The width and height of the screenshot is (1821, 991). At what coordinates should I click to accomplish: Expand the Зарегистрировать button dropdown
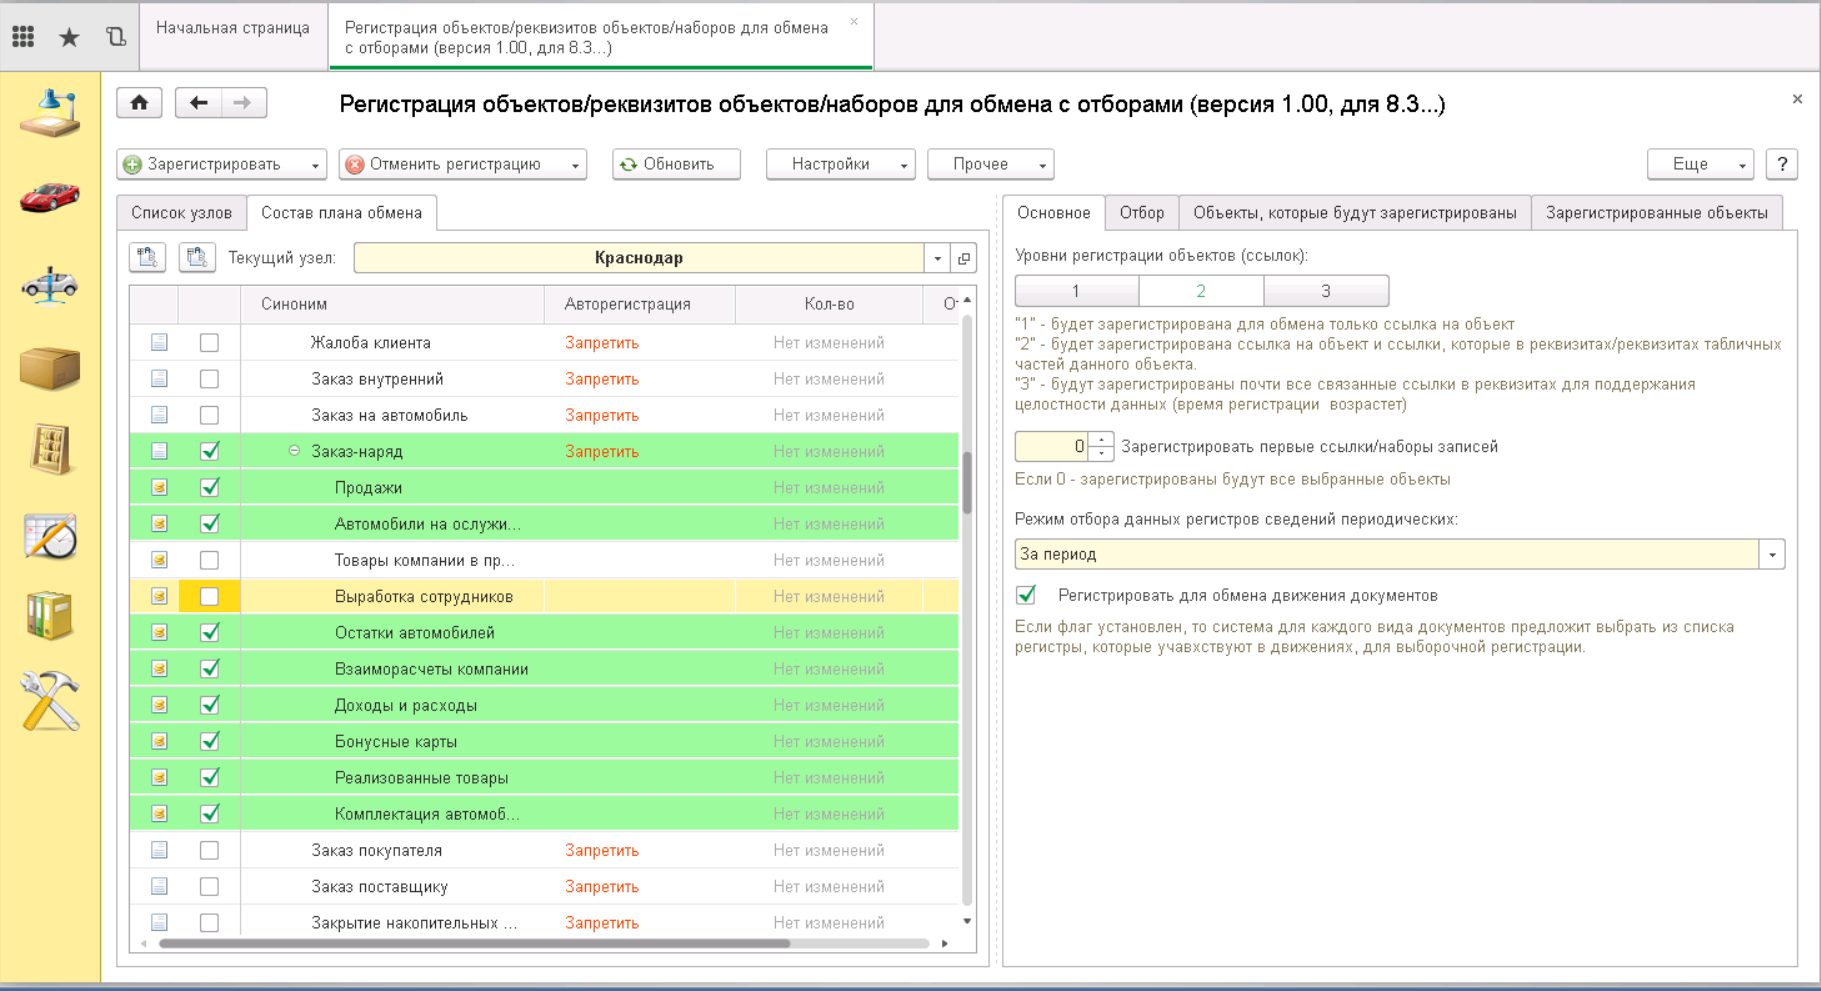click(315, 165)
